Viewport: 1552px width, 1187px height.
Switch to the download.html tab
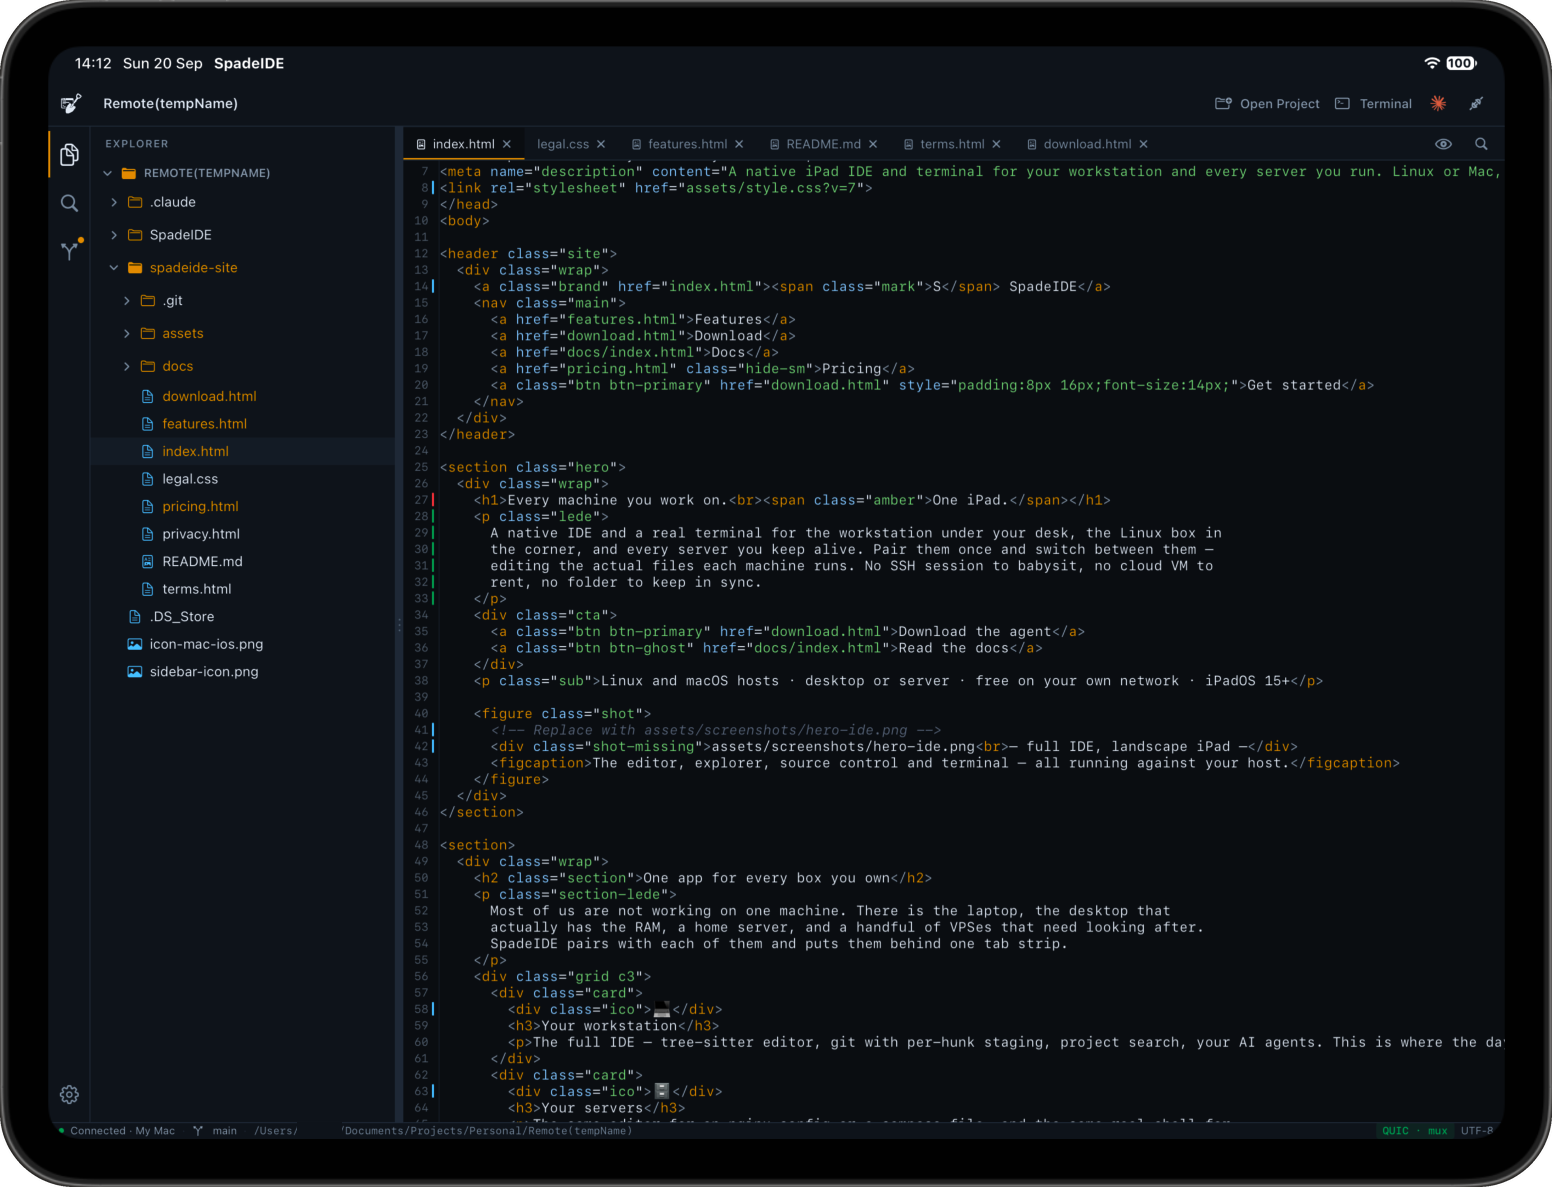(x=1087, y=144)
